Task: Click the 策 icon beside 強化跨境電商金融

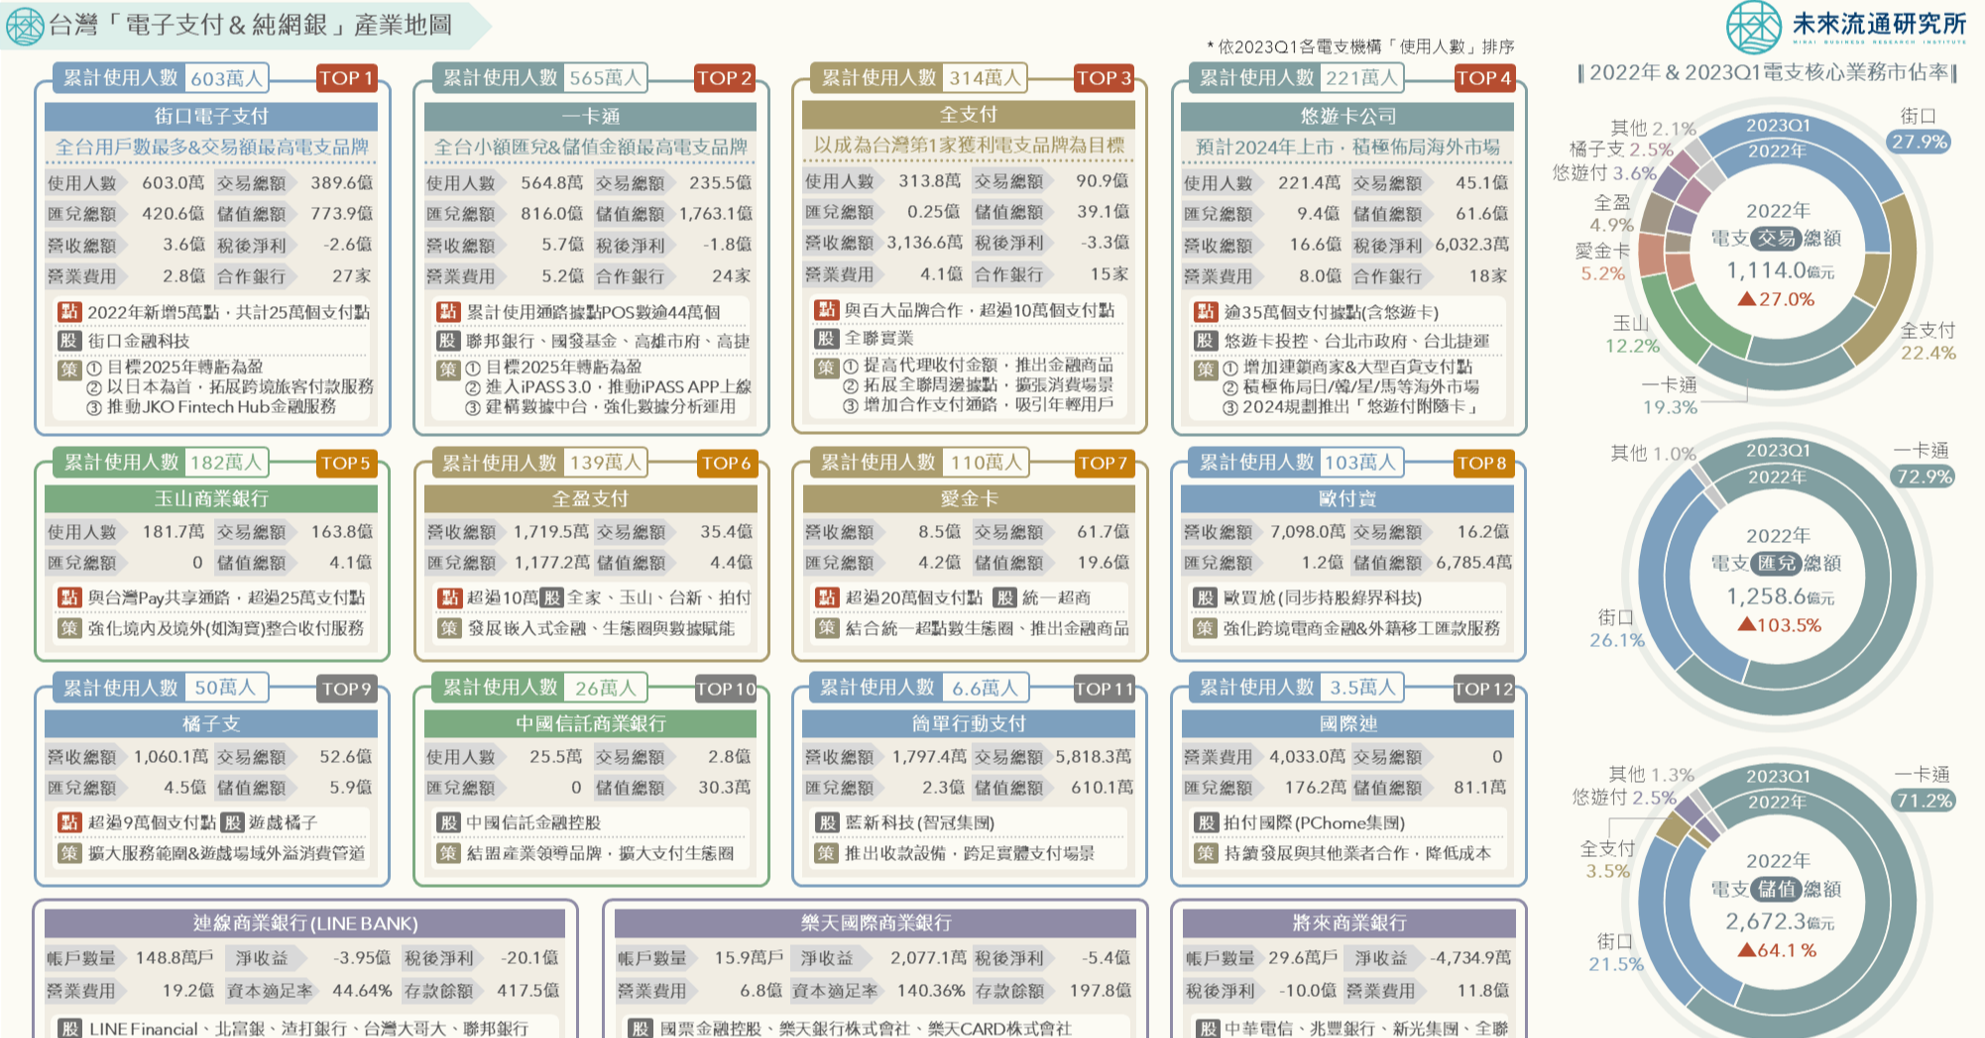Action: click(x=1206, y=628)
